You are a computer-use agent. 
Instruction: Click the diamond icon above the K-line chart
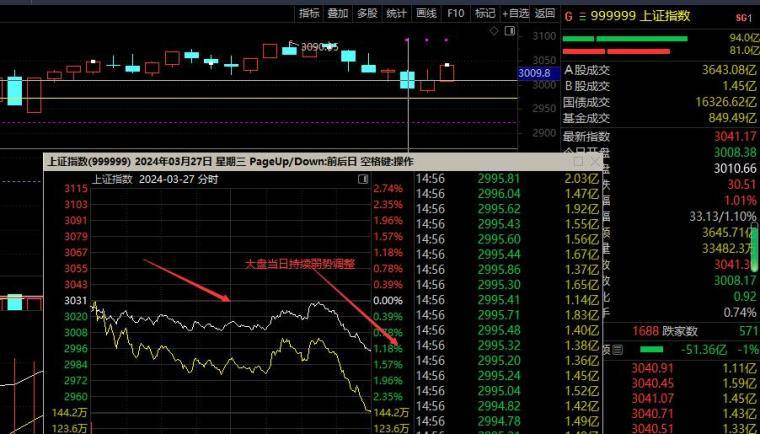coord(494,31)
